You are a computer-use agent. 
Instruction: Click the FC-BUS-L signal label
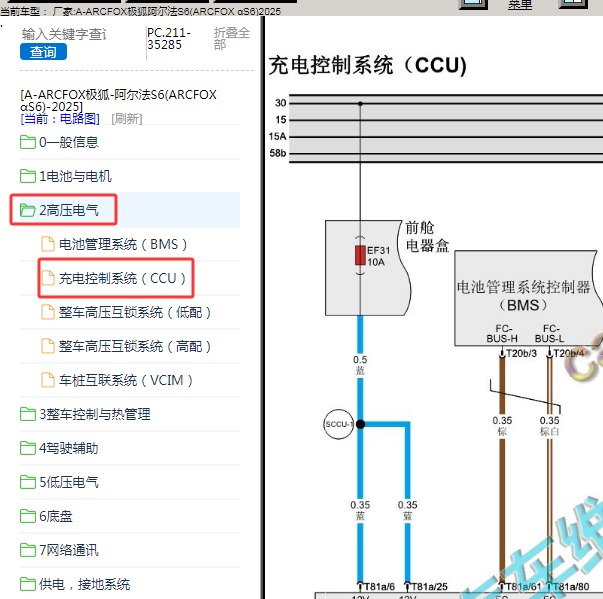tap(550, 334)
